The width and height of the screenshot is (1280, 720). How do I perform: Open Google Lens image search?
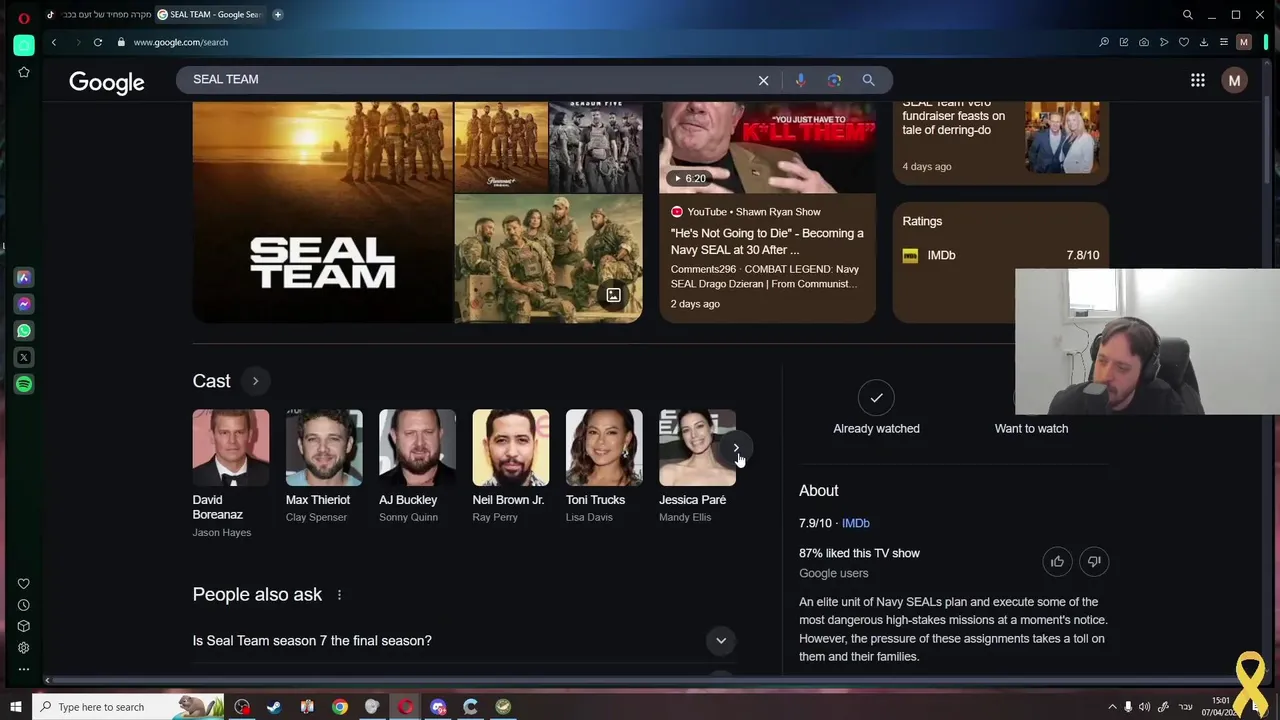coord(834,80)
